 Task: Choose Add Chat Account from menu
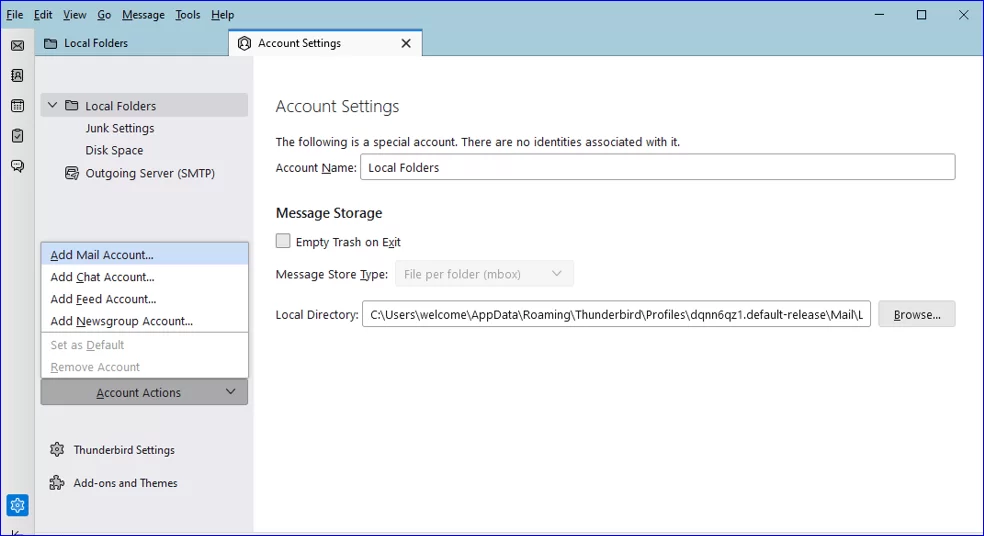click(x=144, y=277)
